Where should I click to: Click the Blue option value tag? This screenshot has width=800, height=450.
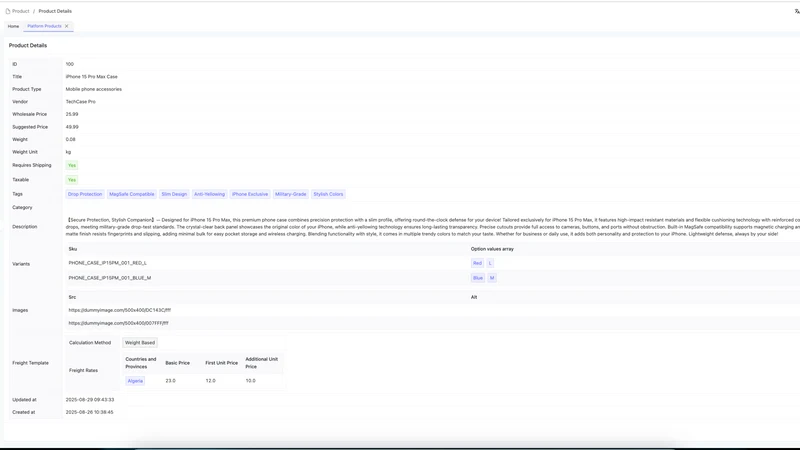pos(478,278)
